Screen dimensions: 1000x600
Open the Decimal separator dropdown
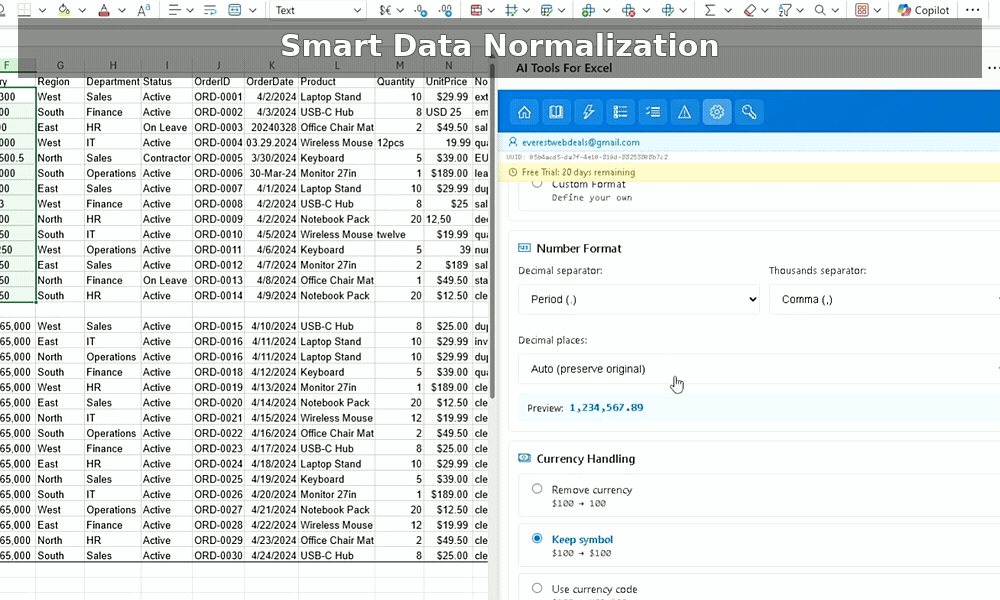(638, 299)
